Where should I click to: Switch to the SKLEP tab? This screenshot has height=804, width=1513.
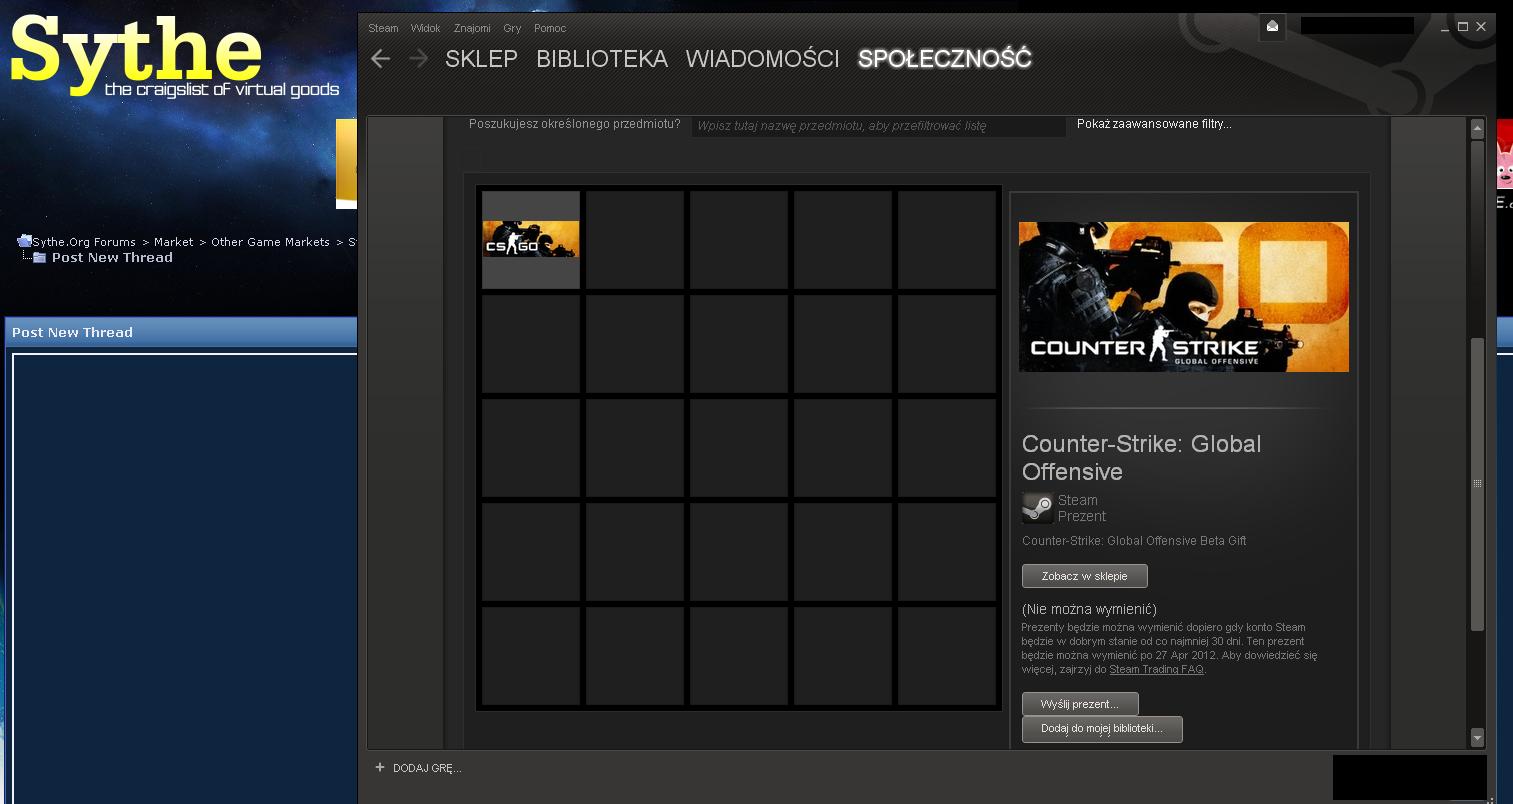click(481, 59)
